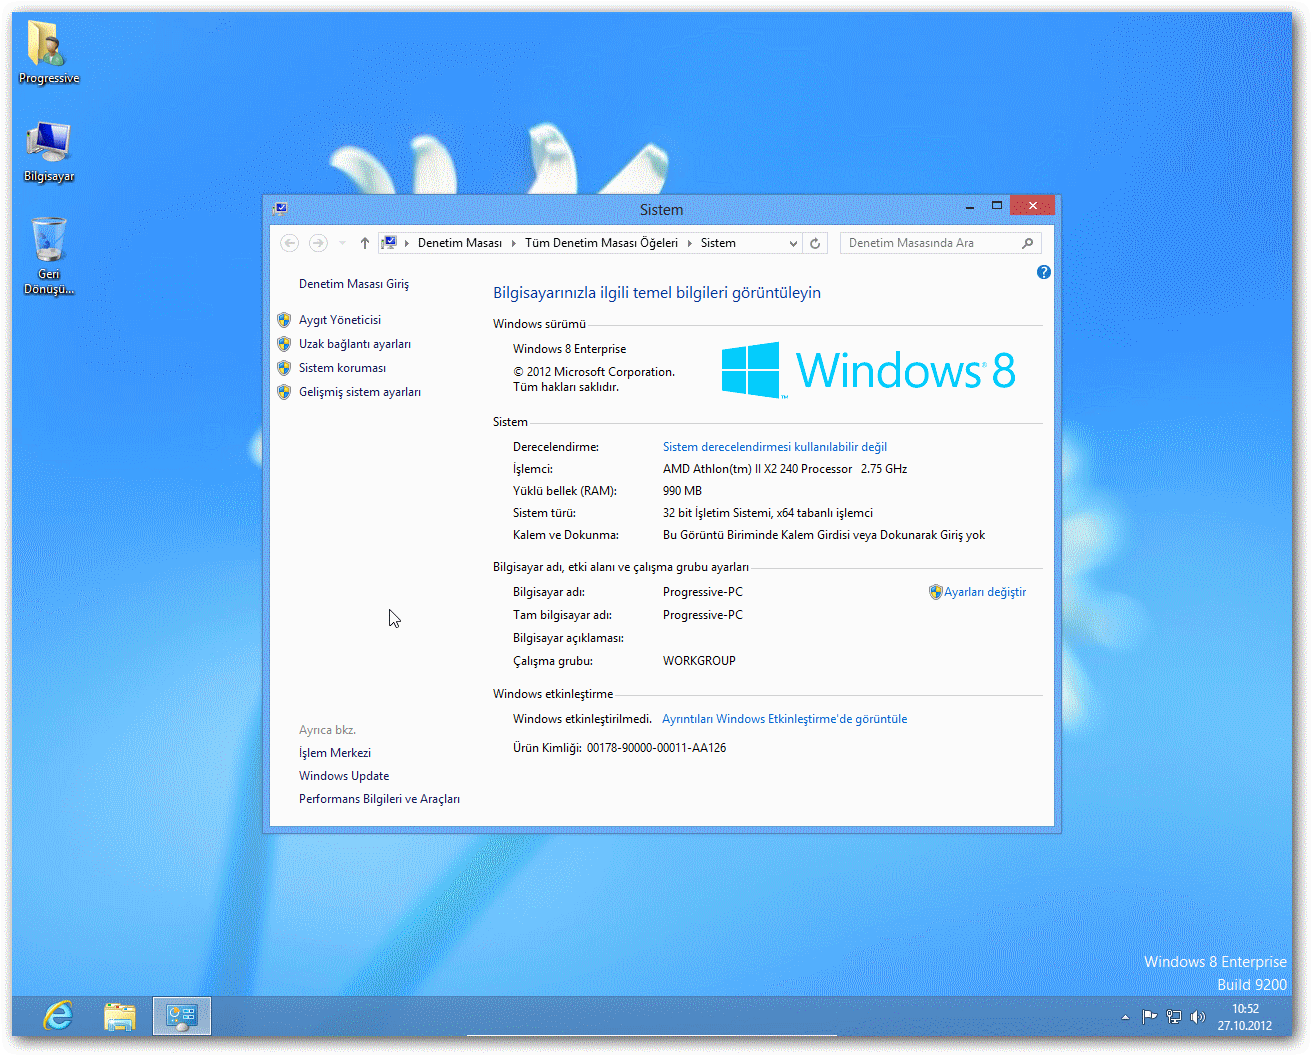Viewport: 1312px width, 1056px height.
Task: Open Gelişmiş sistem ayarları
Action: 360,392
